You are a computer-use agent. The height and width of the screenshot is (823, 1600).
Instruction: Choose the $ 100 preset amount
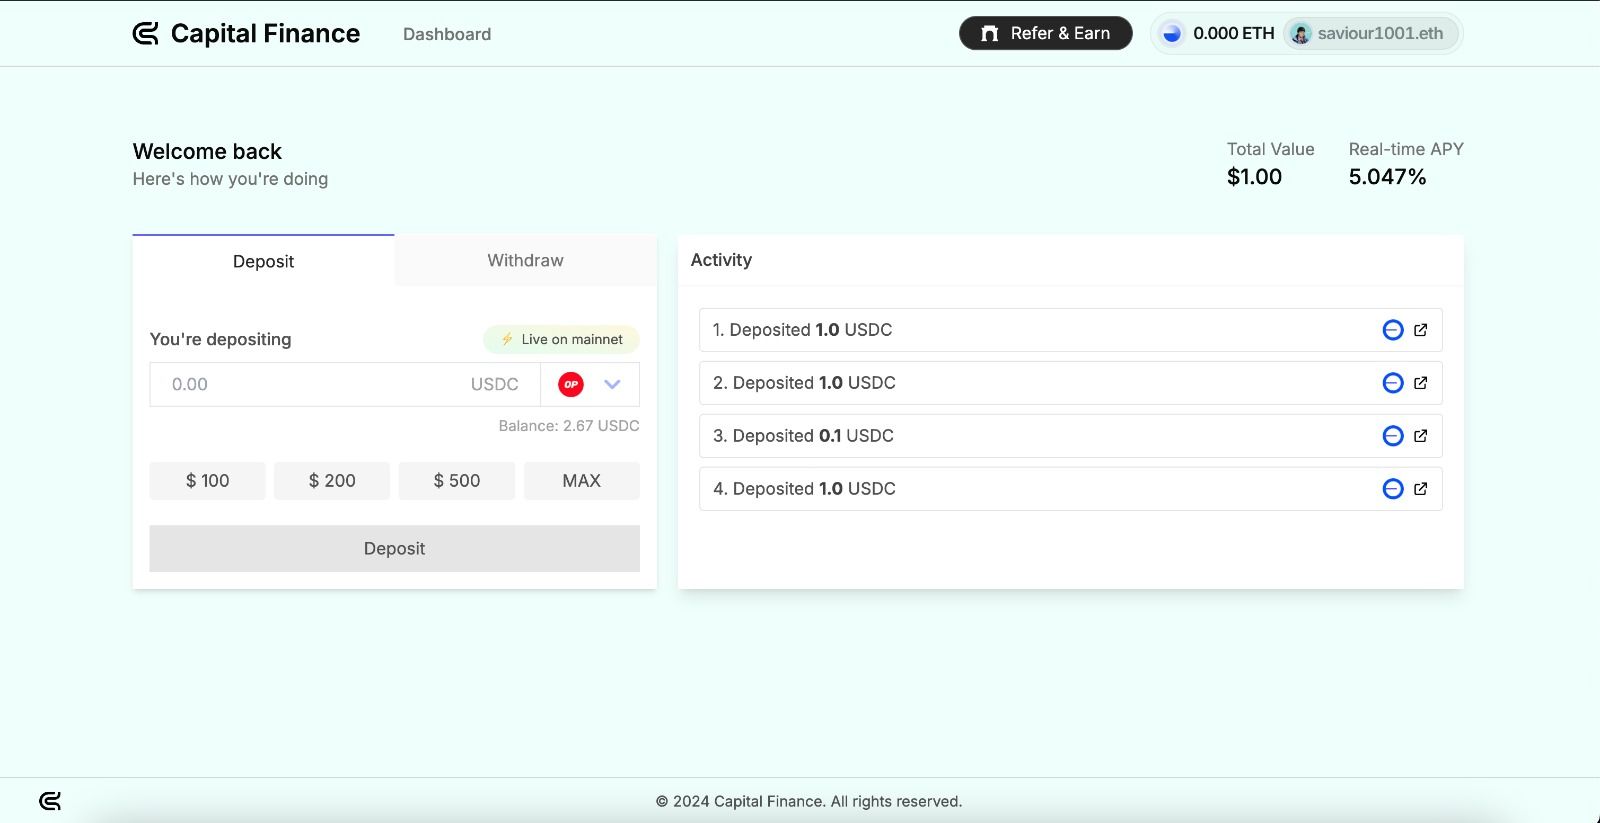pos(208,481)
